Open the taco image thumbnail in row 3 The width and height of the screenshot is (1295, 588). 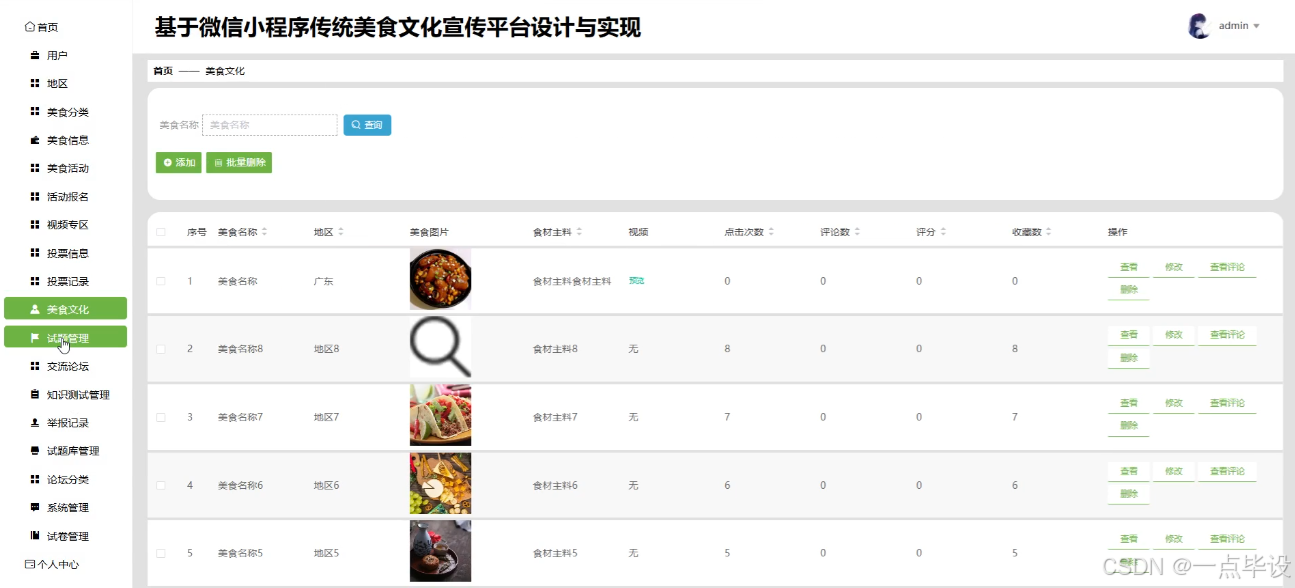point(440,415)
